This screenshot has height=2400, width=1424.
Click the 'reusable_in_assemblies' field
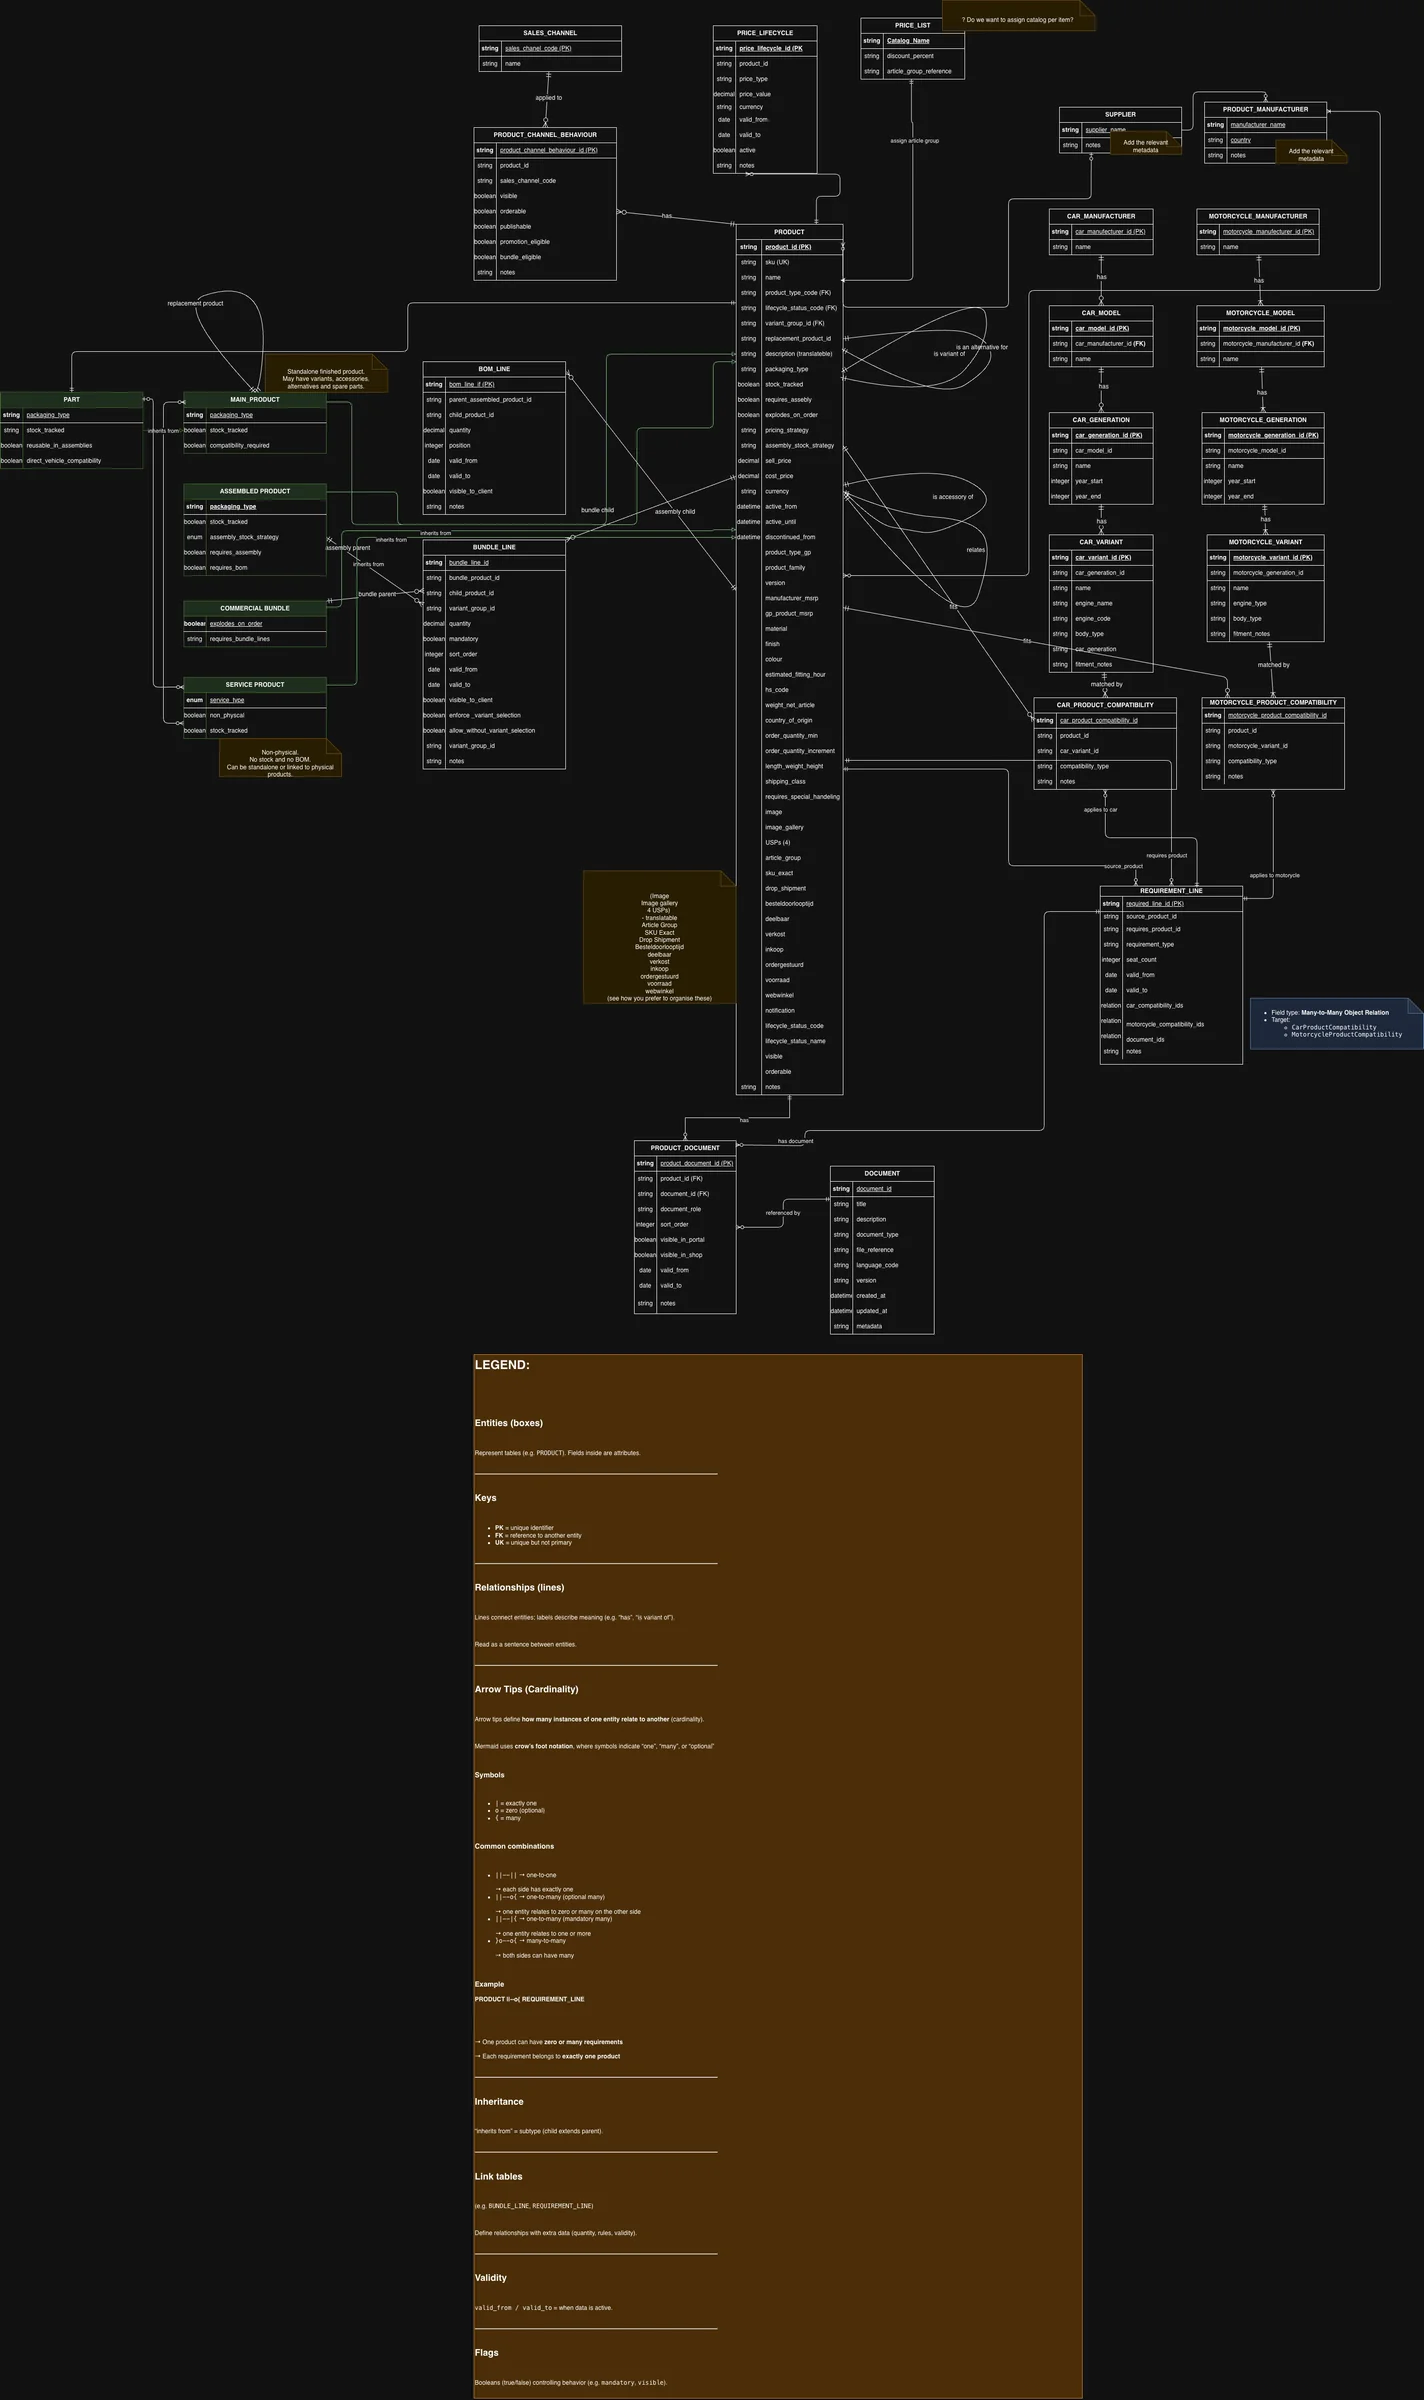(71, 446)
